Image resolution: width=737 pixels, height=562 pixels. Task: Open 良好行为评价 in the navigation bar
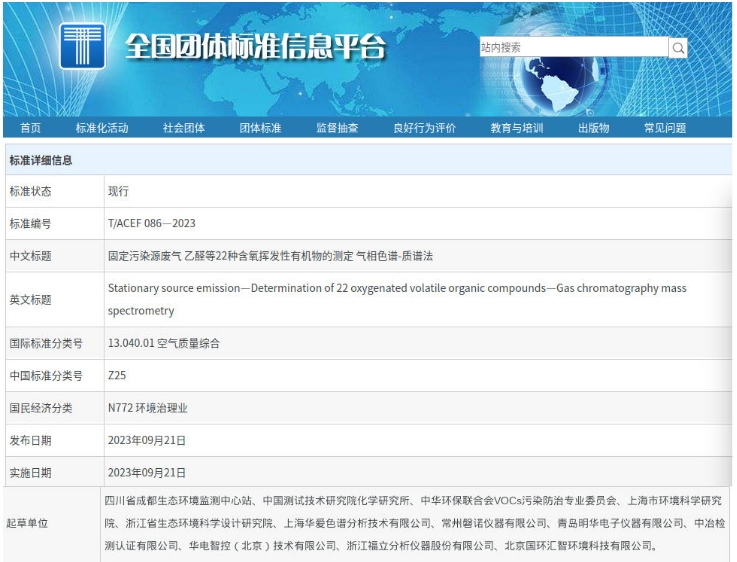424,128
